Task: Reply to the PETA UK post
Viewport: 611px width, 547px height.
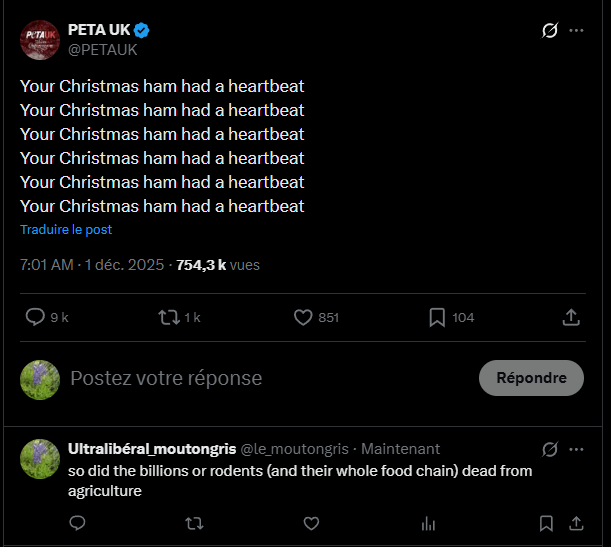Action: point(35,317)
